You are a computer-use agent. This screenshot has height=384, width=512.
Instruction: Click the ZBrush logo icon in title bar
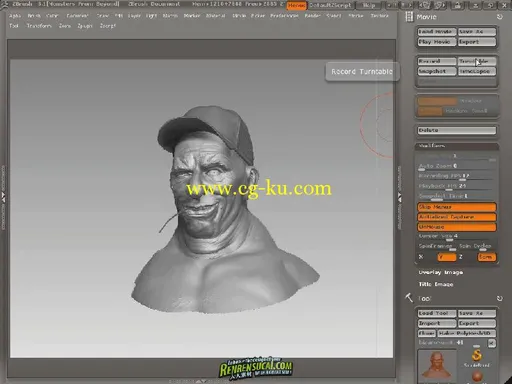4,4
